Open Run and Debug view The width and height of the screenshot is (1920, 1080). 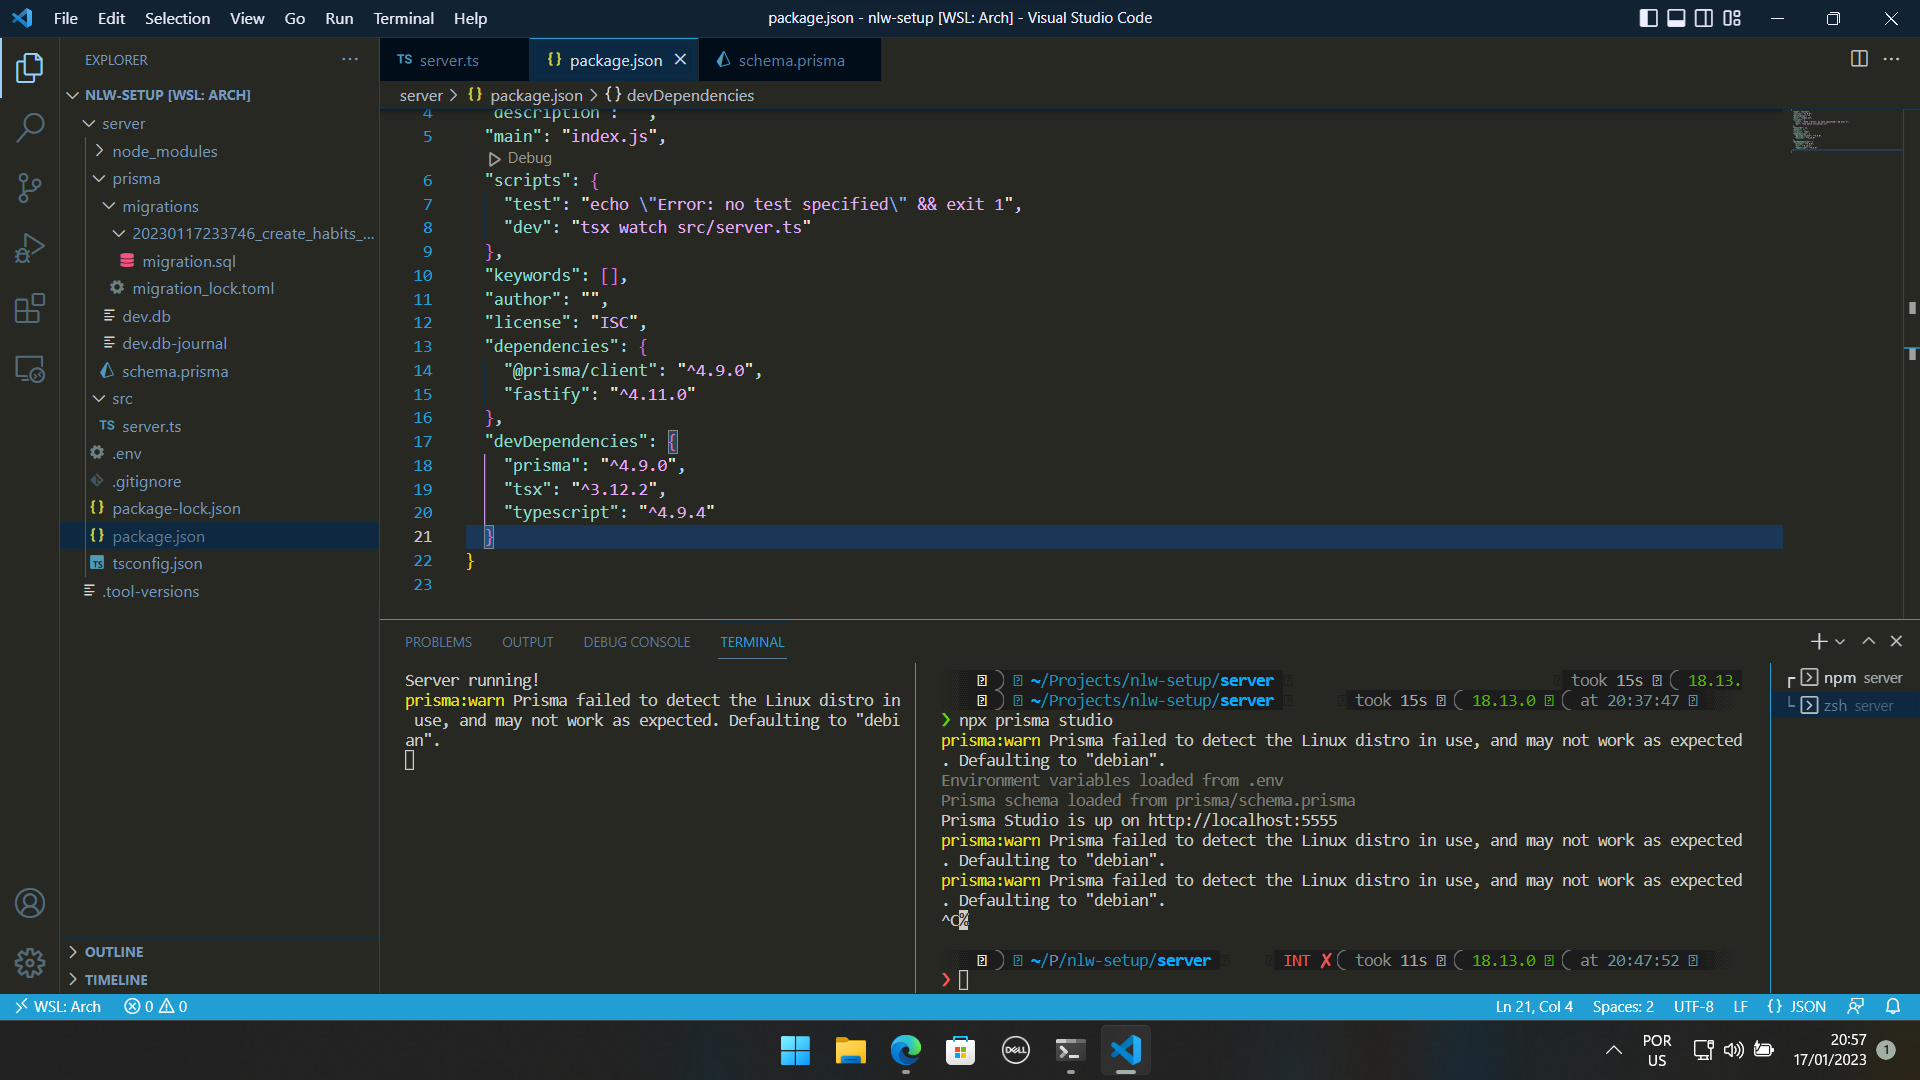point(30,247)
